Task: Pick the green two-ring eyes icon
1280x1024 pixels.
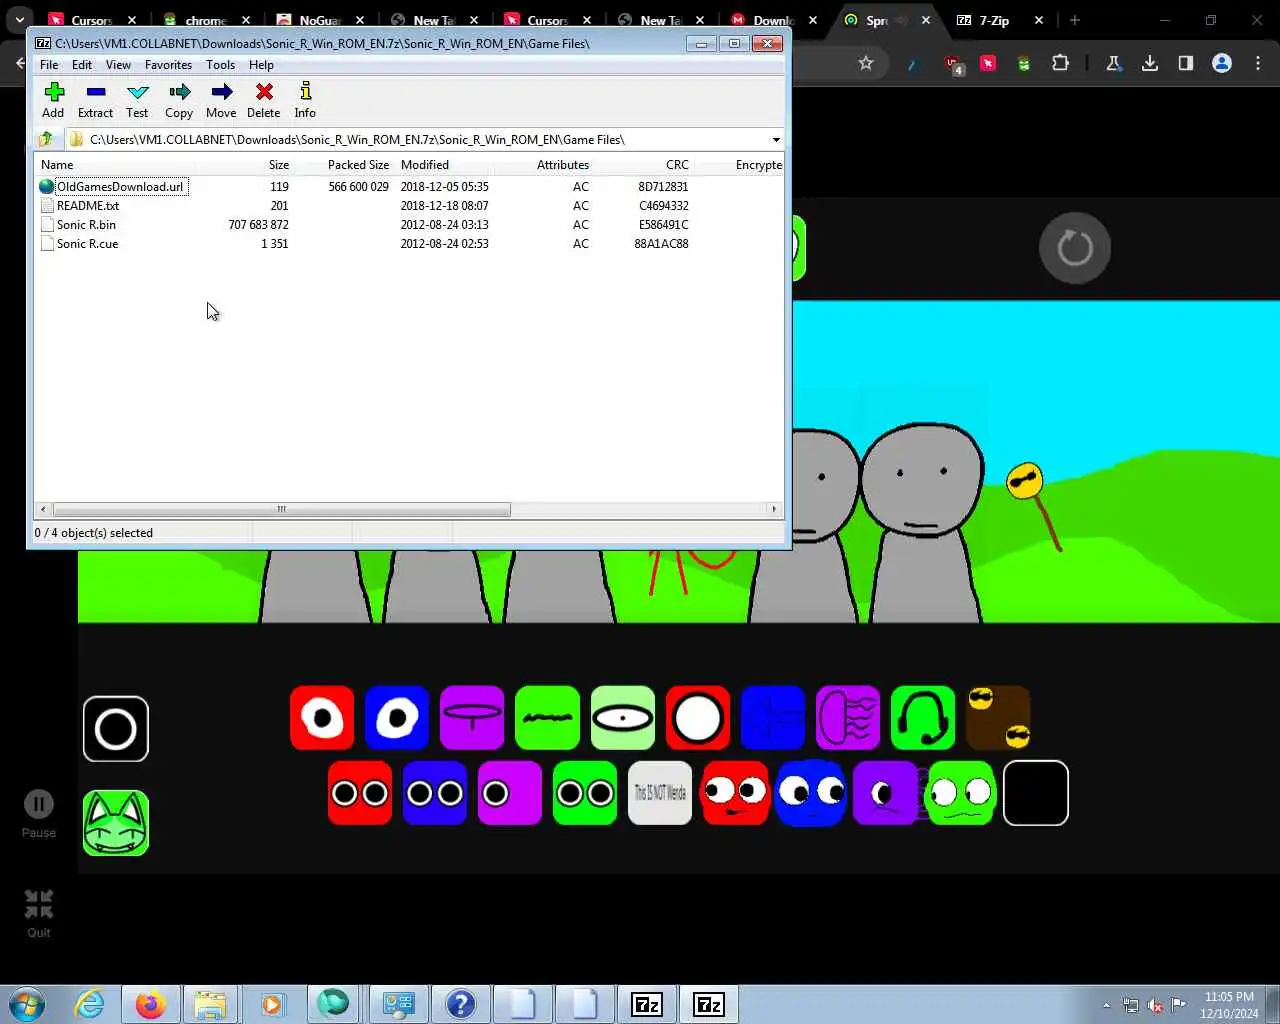Action: click(x=585, y=793)
